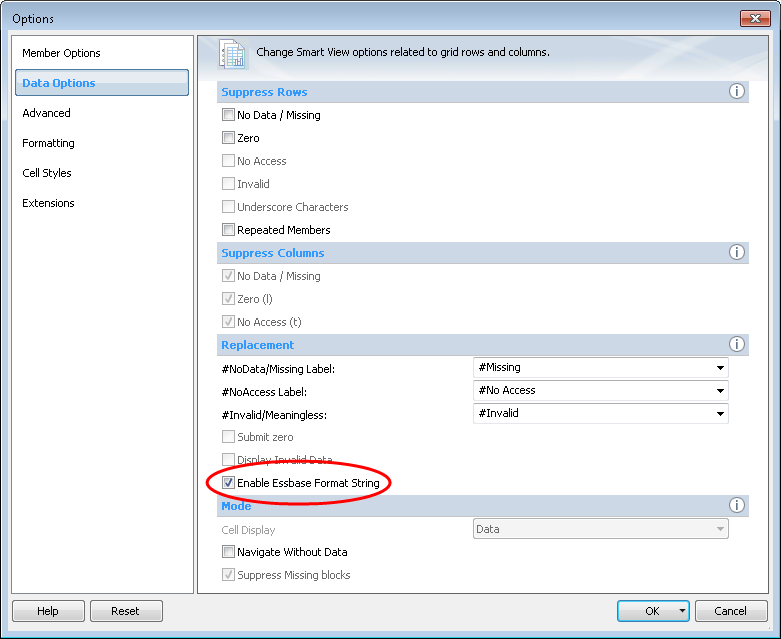Click the Cancel button
Screen dimensions: 781x639
coord(731,611)
